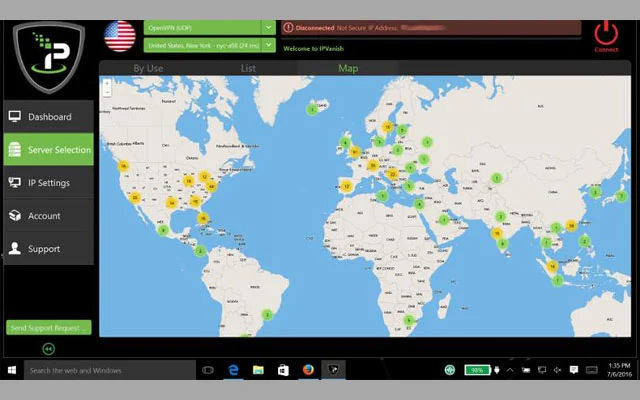Select the server marker in southern Brazil
640x400 pixels.
(267, 315)
